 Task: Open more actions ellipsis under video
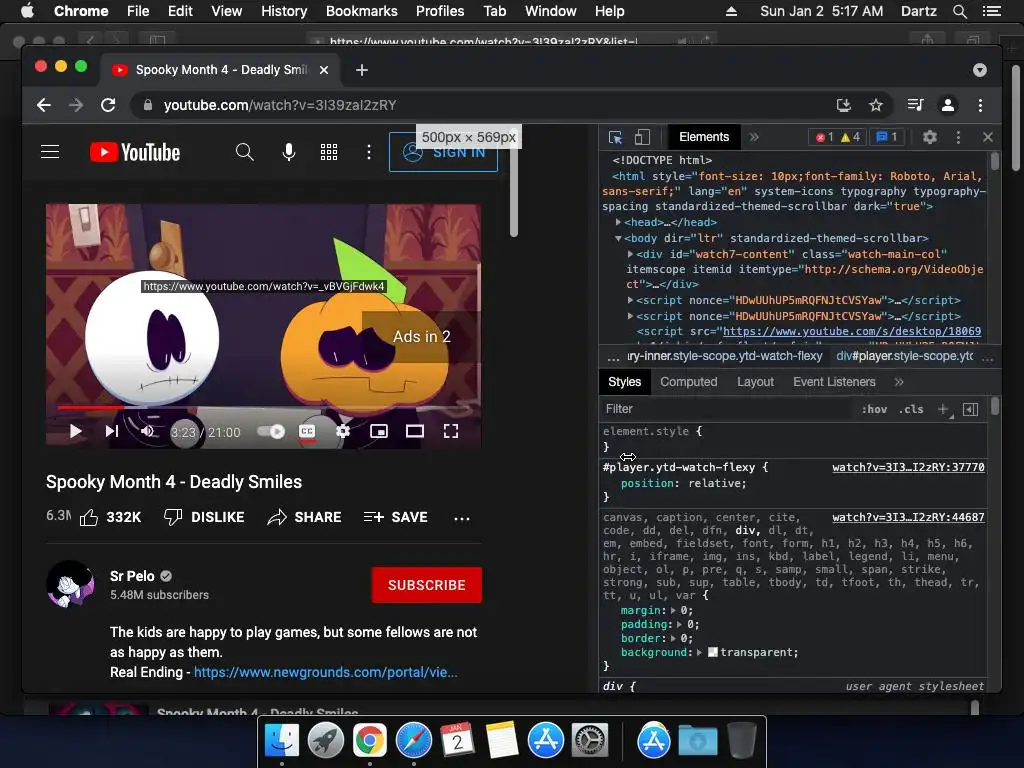[462, 518]
